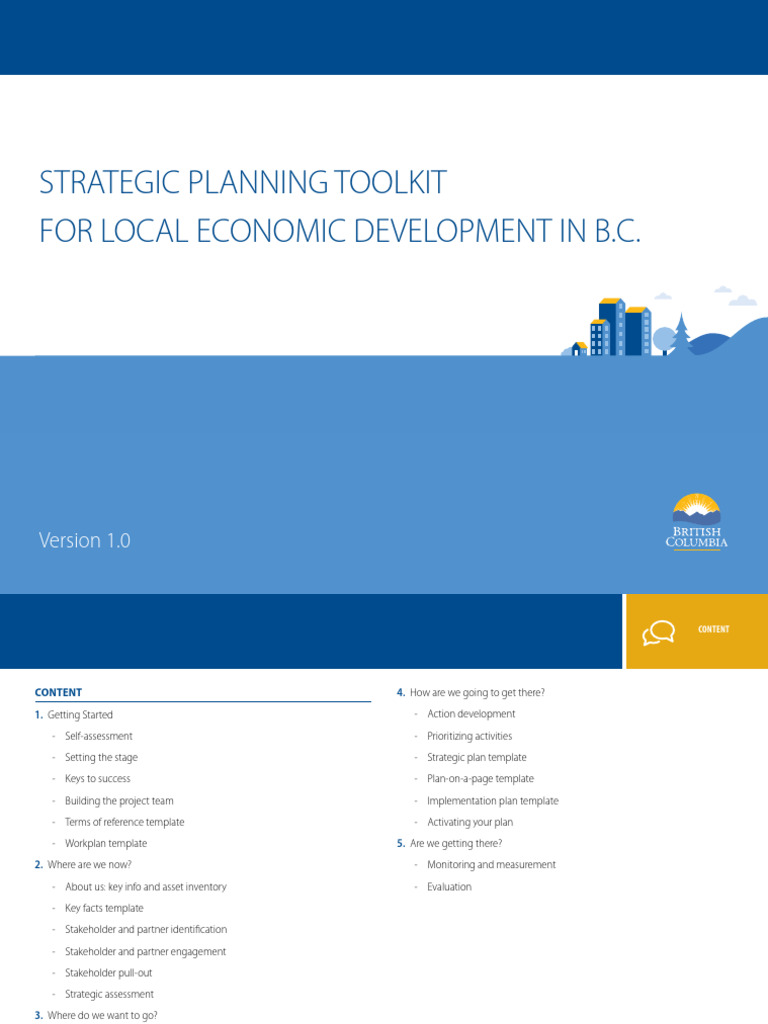The image size is (768, 1024).
Task: Select 'Stakeholder and partner identification' entry
Action: (x=146, y=929)
